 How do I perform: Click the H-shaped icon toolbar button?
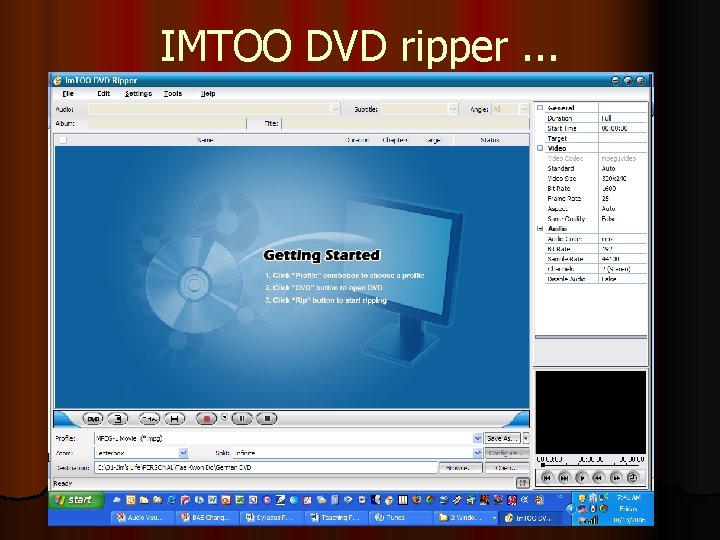click(174, 419)
